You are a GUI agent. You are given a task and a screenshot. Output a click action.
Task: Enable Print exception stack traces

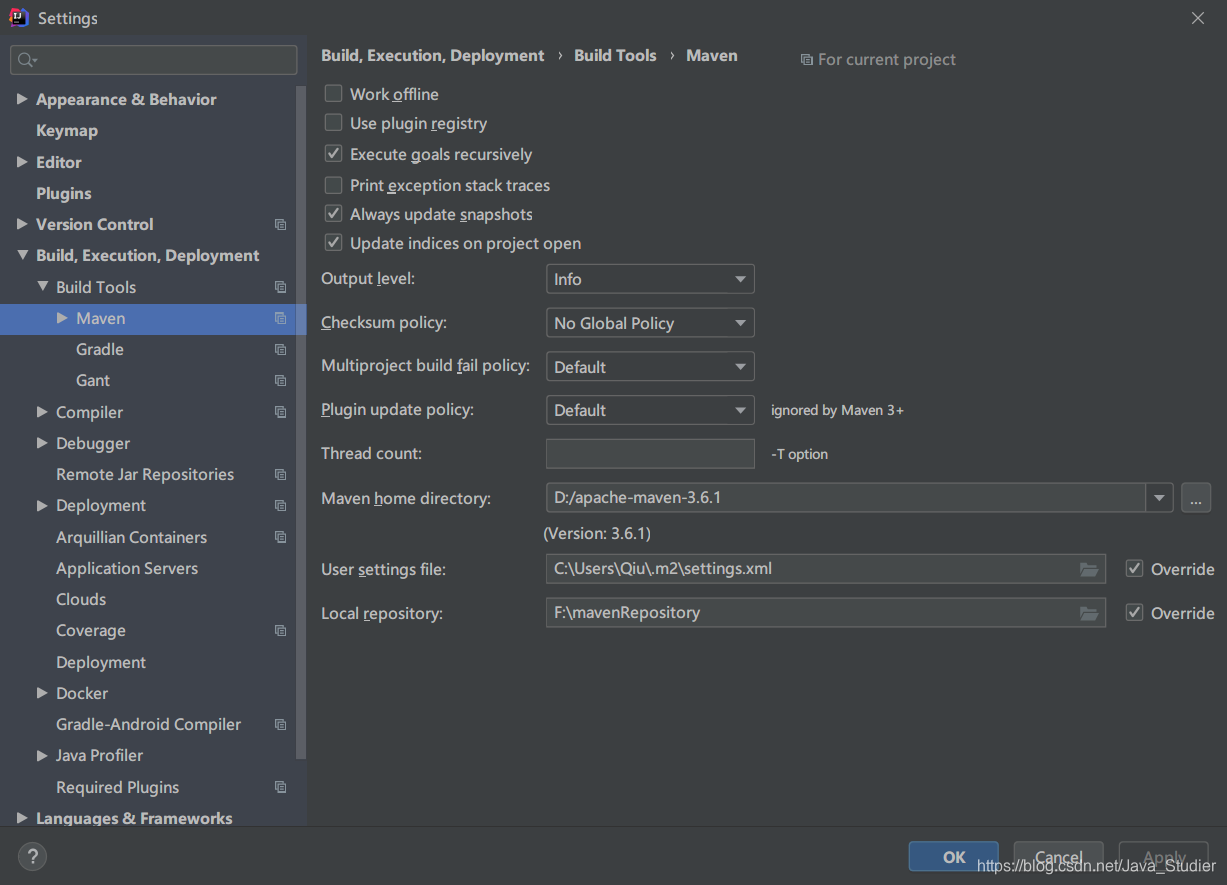coord(334,185)
